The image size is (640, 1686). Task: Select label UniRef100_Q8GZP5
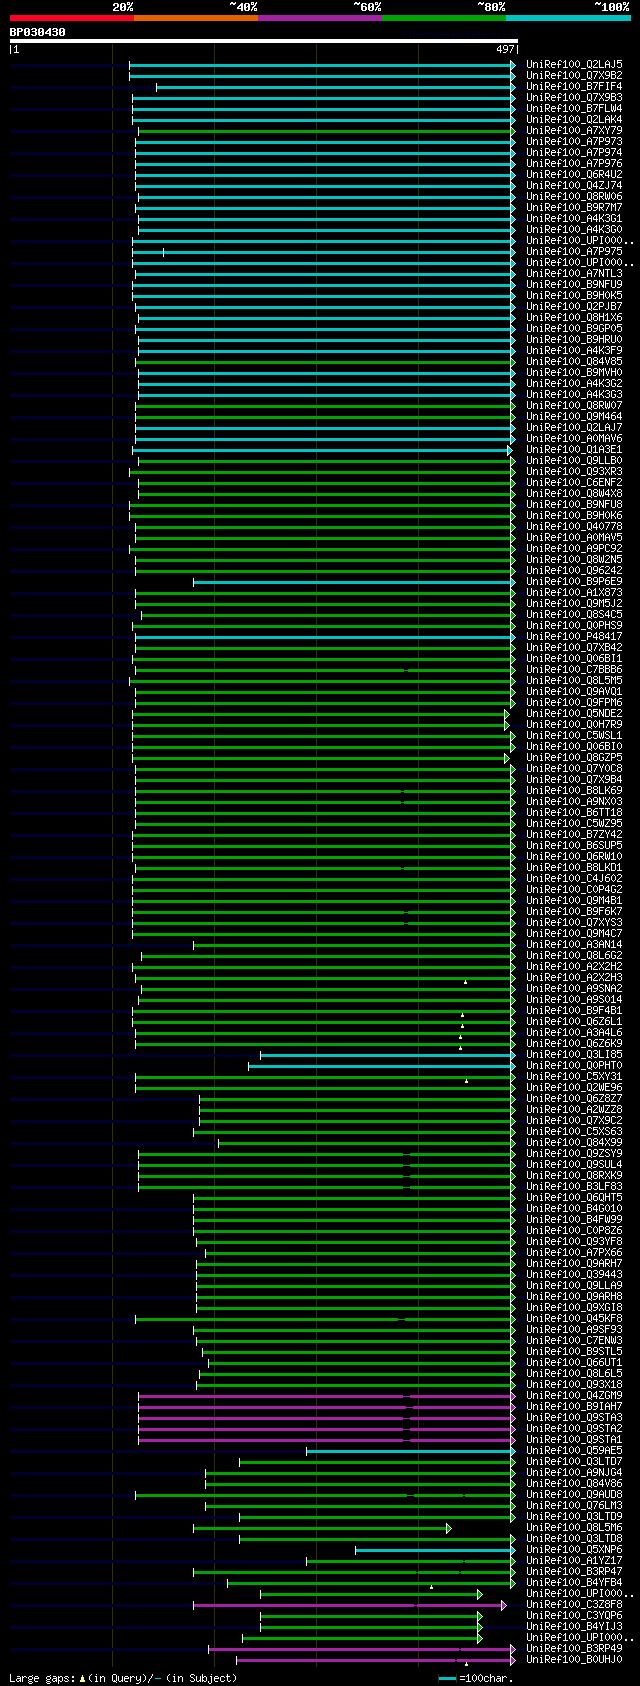[574, 757]
